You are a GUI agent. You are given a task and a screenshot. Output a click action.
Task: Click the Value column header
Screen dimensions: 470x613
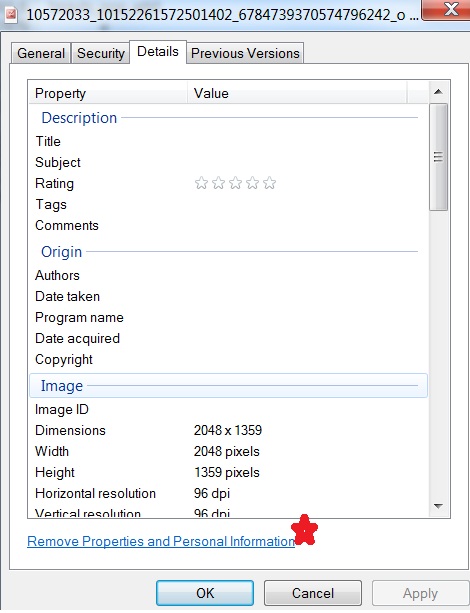coord(297,93)
